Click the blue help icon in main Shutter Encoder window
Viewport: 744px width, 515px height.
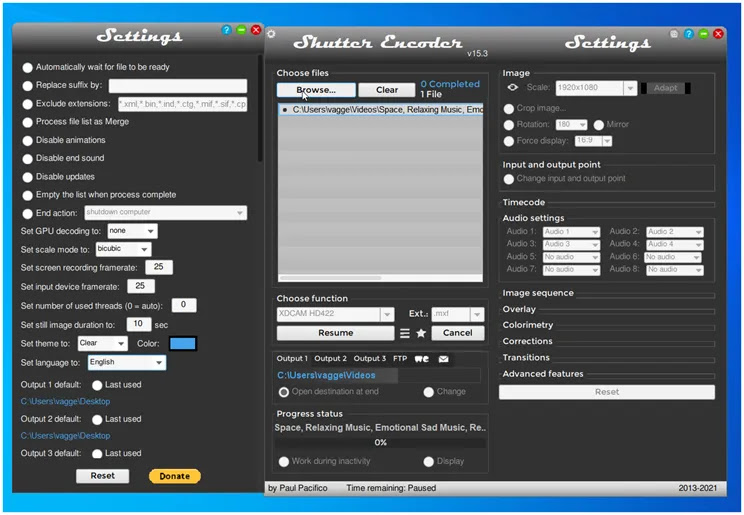tap(689, 34)
